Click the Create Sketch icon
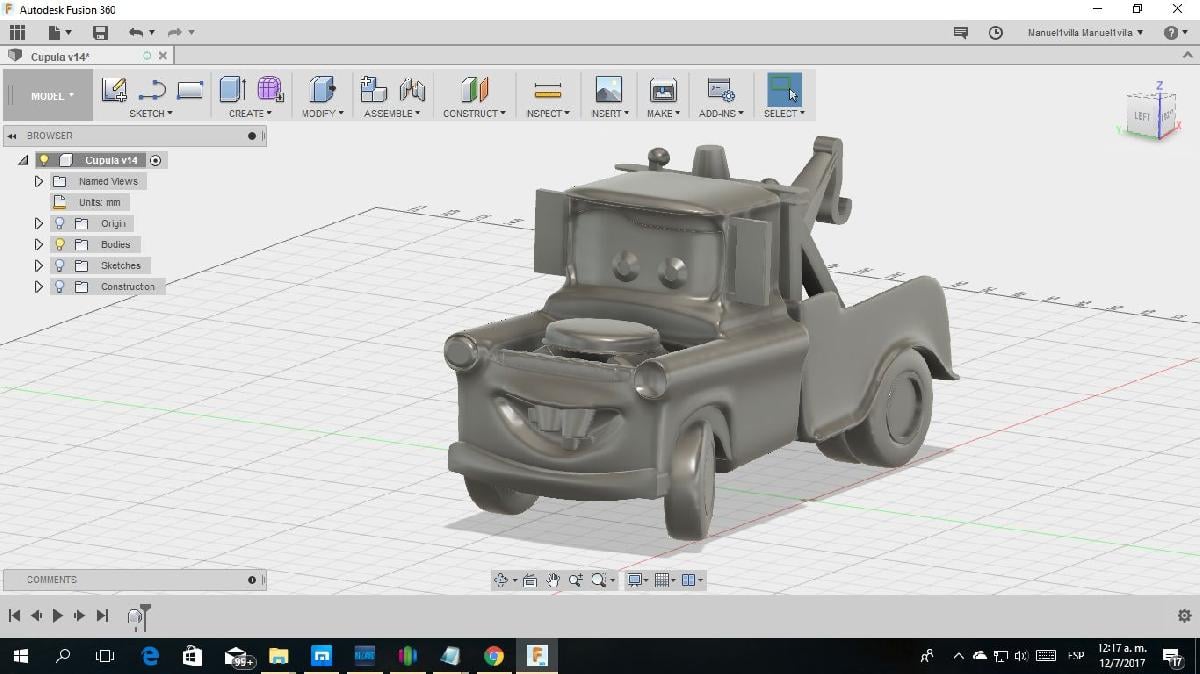The image size is (1200, 674). click(x=114, y=90)
